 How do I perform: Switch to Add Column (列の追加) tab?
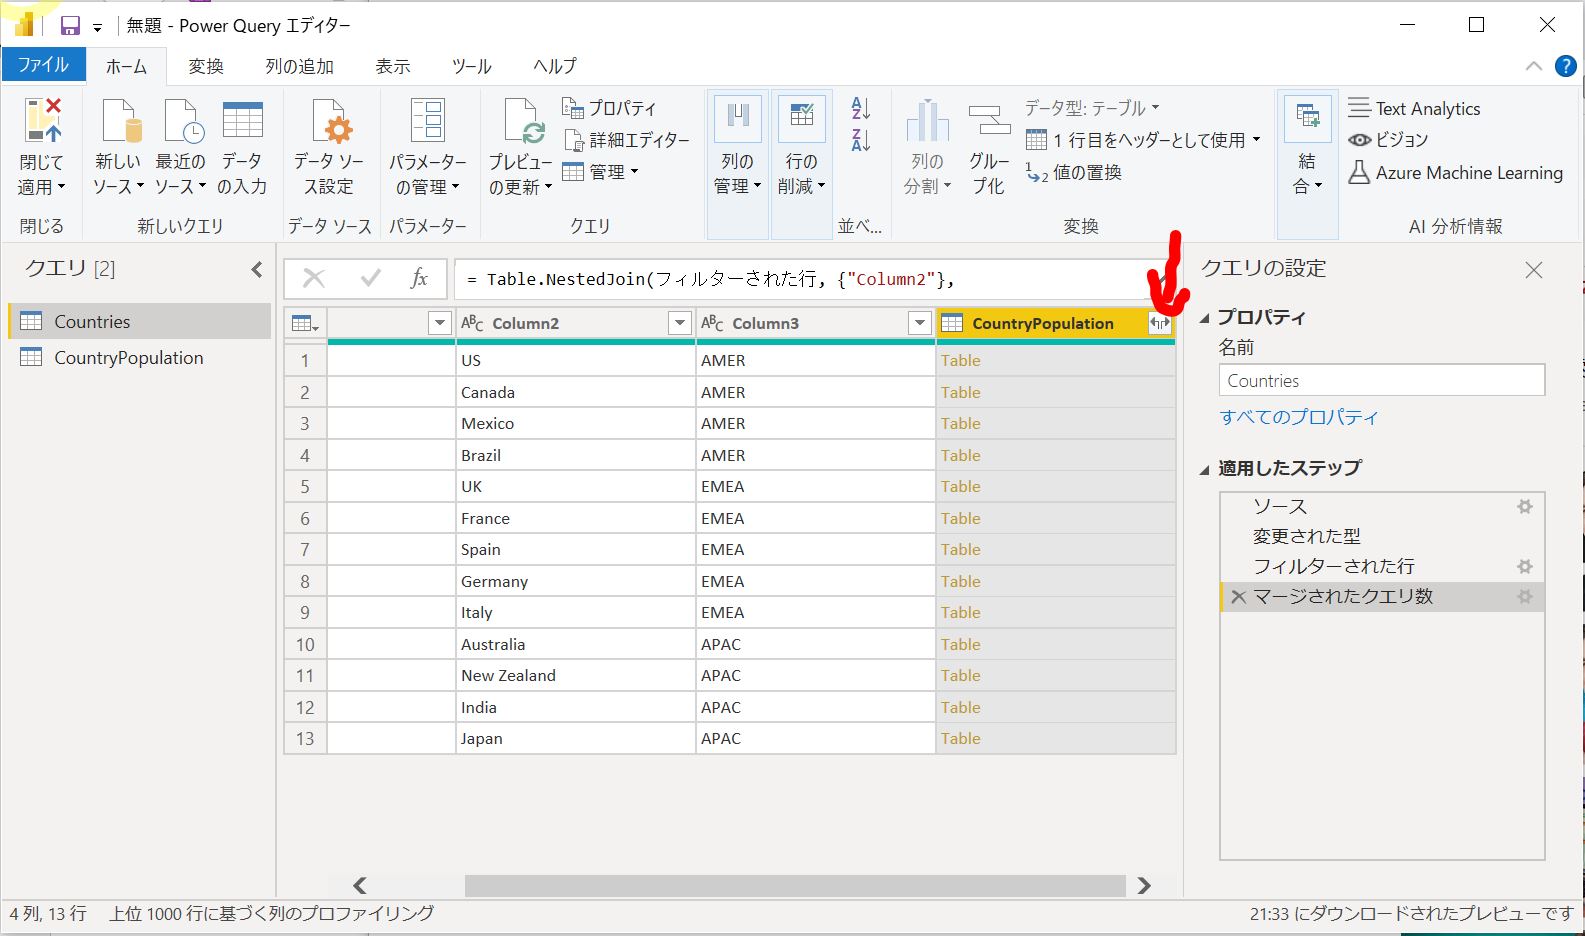(x=299, y=66)
